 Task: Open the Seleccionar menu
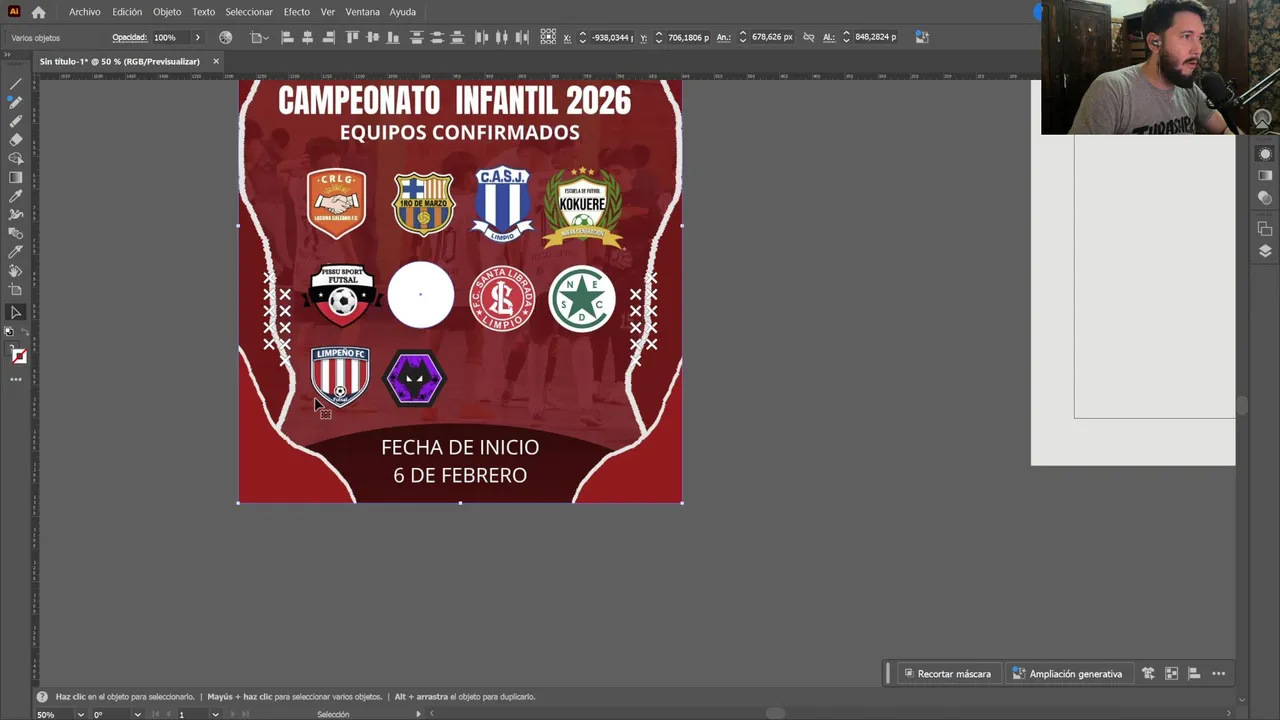click(249, 12)
